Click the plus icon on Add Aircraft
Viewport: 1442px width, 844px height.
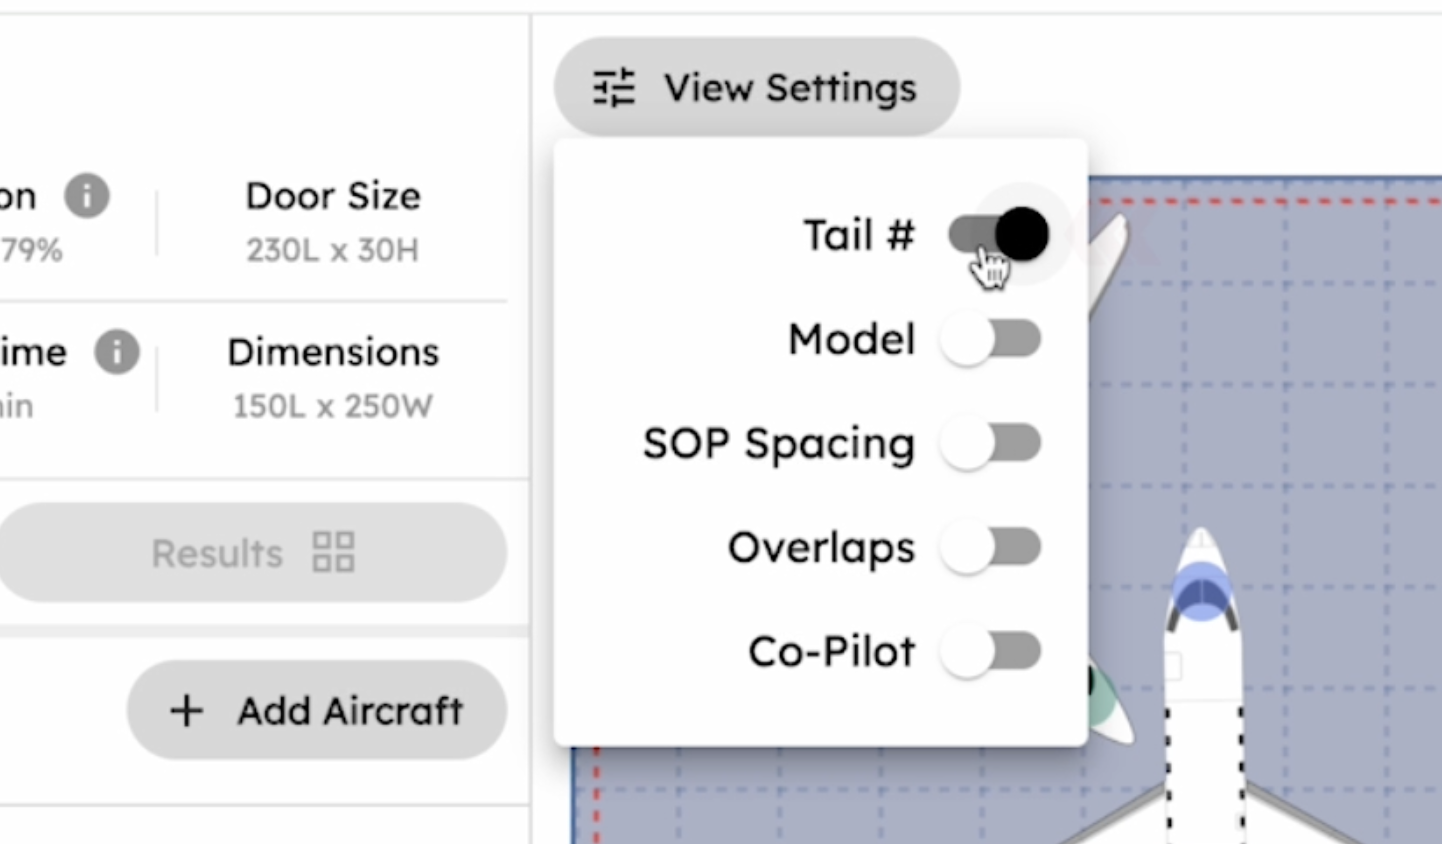pyautogui.click(x=186, y=711)
